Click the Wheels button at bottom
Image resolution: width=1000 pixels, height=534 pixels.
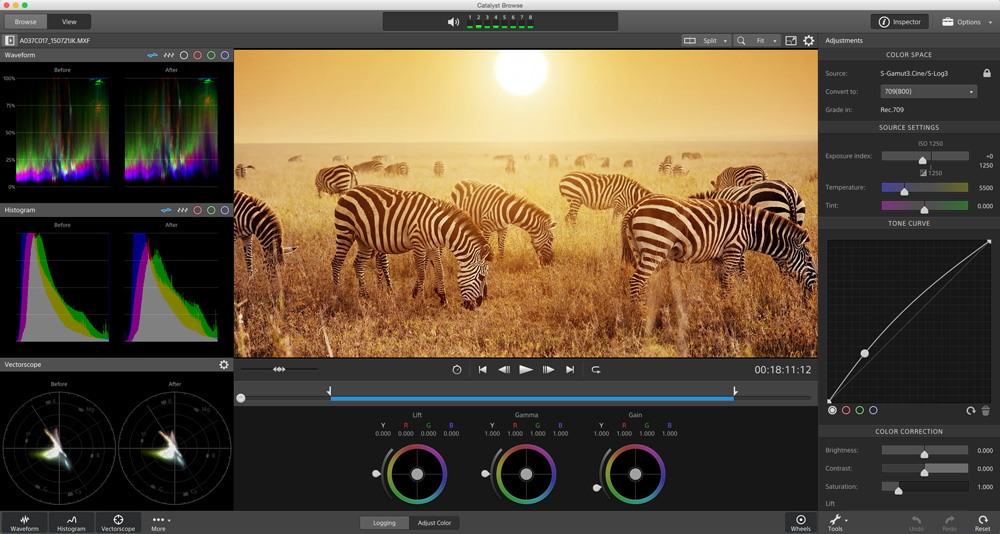point(800,521)
